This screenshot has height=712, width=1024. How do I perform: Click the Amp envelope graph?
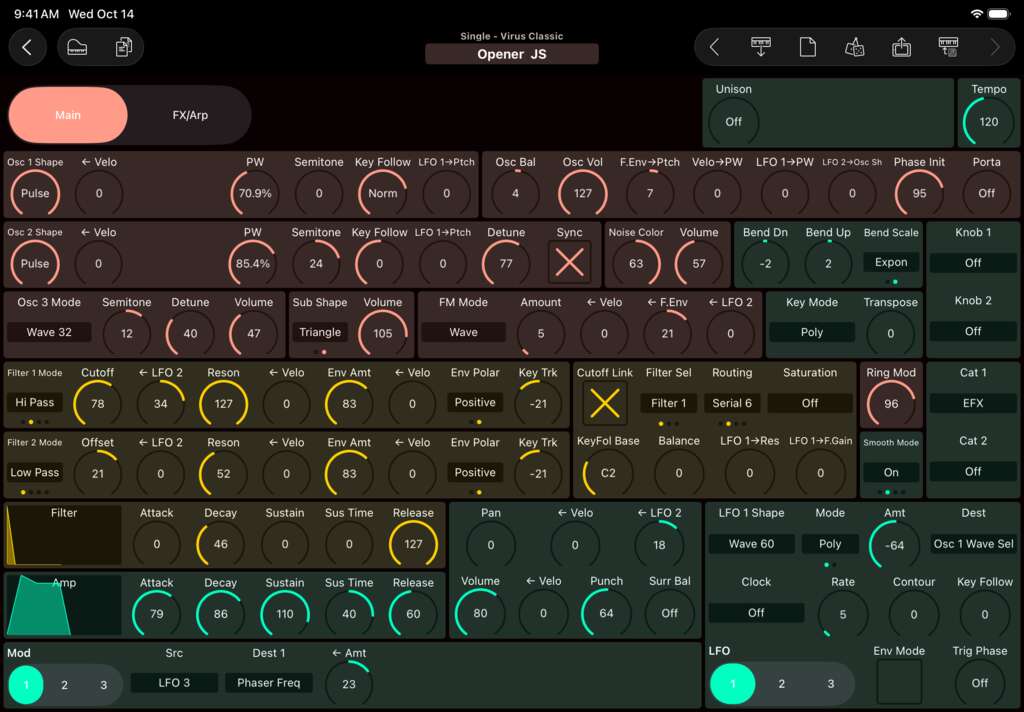tap(63, 605)
